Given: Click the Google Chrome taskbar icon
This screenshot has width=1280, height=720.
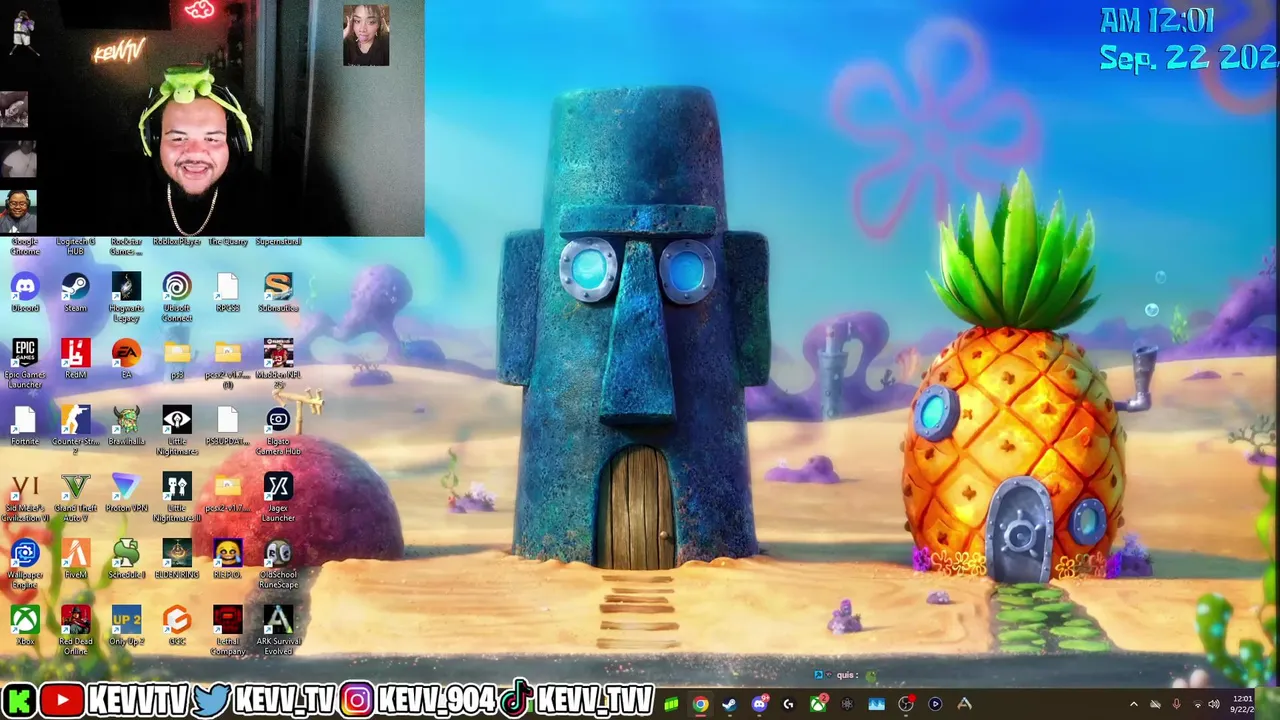Looking at the screenshot, I should pos(700,704).
